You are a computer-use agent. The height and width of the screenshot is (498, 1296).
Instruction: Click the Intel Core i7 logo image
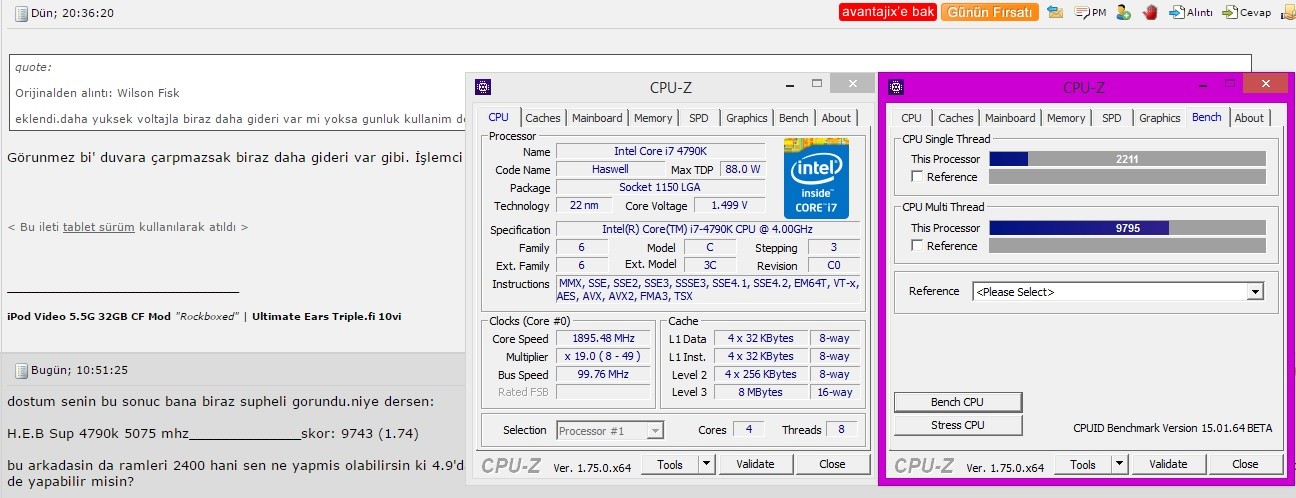coord(816,178)
